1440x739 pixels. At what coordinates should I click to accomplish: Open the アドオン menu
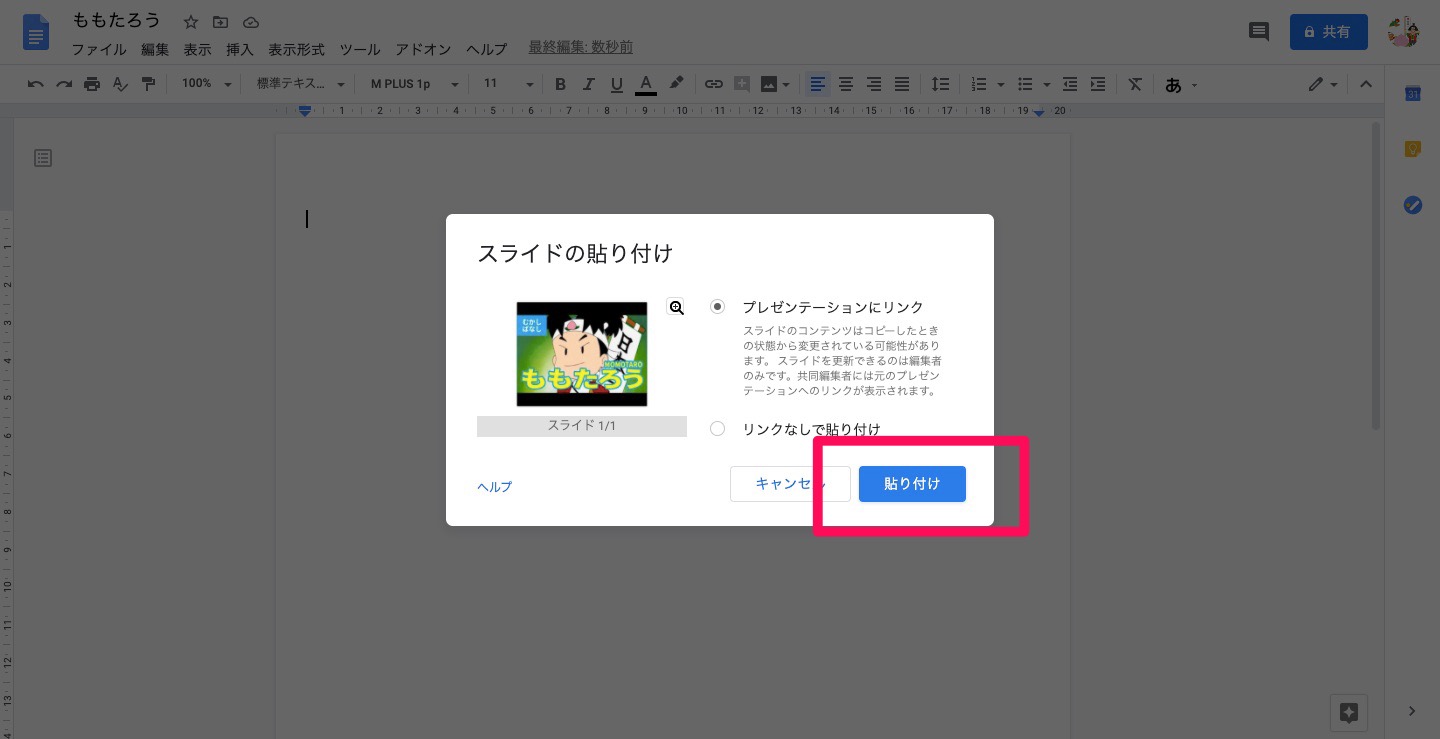(423, 49)
